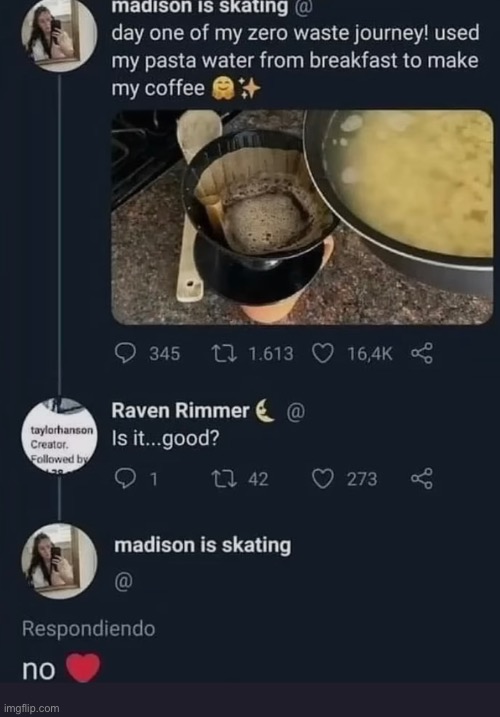Open the pasta water coffee photo

click(302, 217)
